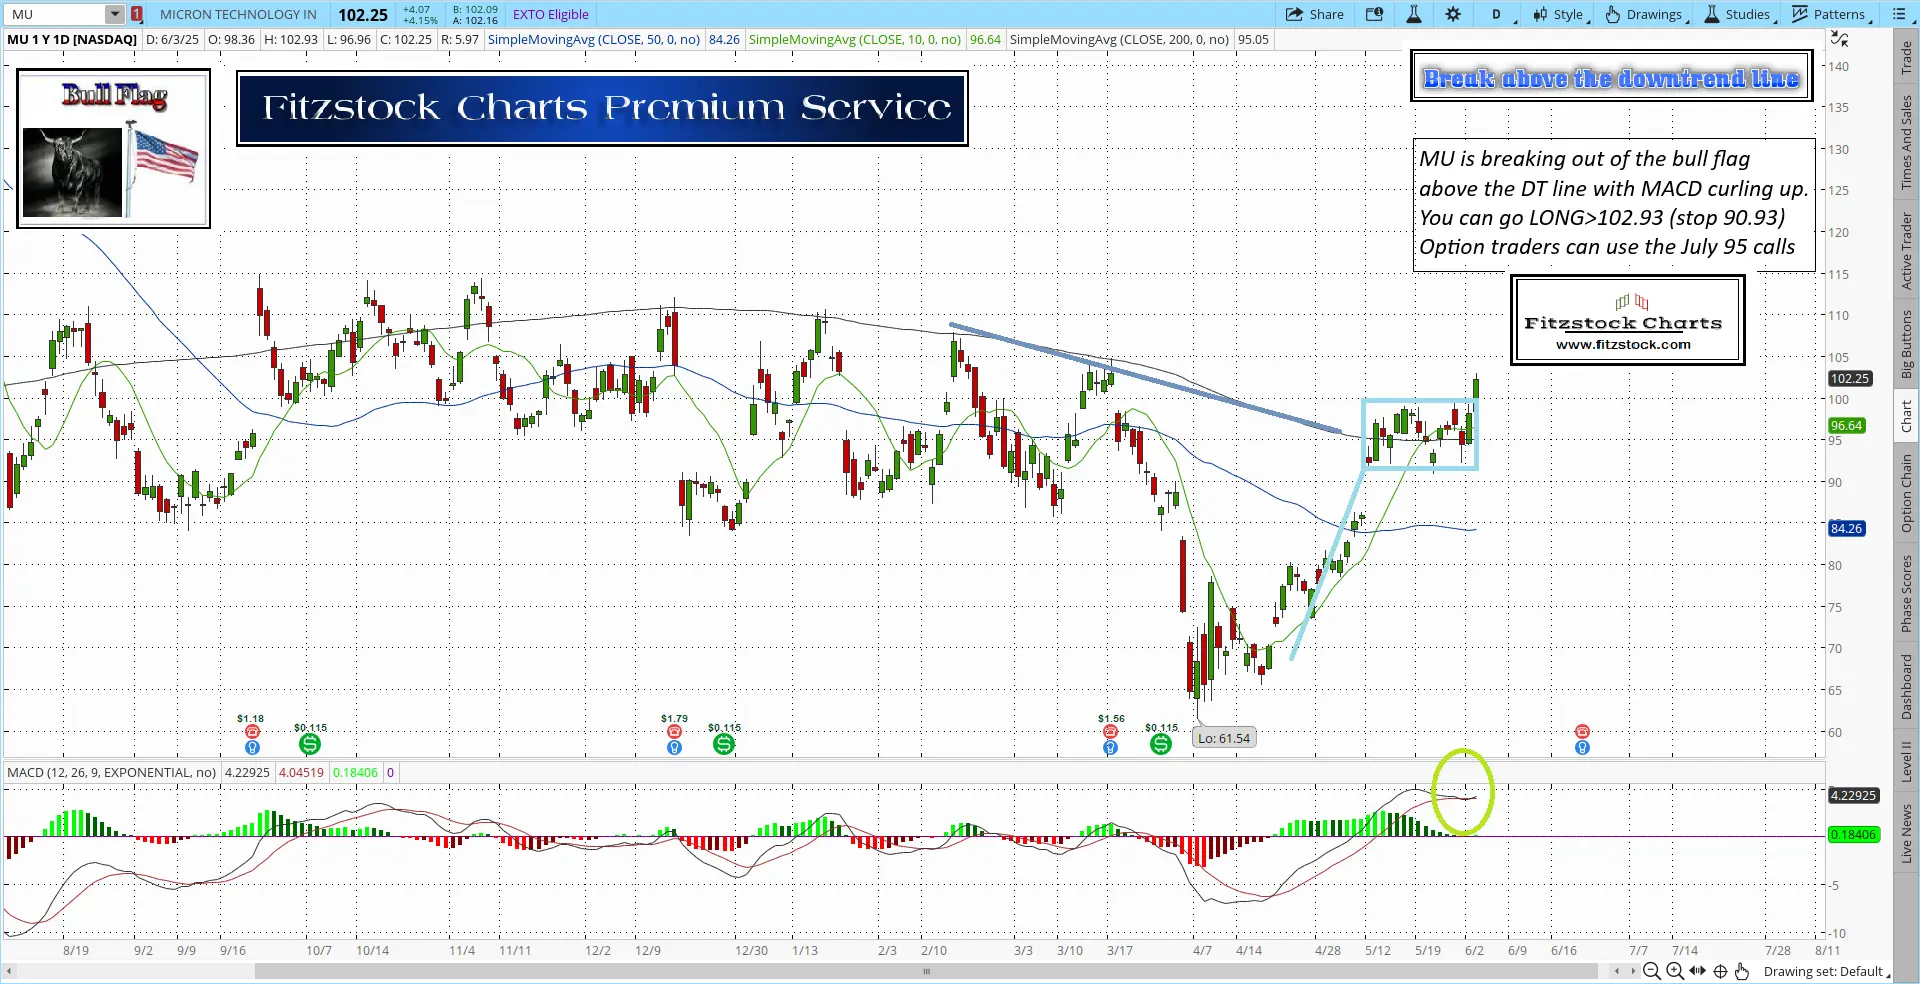Screen dimensions: 1920x984
Task: Click the www.fitzstock.com link text
Action: [x=1623, y=344]
